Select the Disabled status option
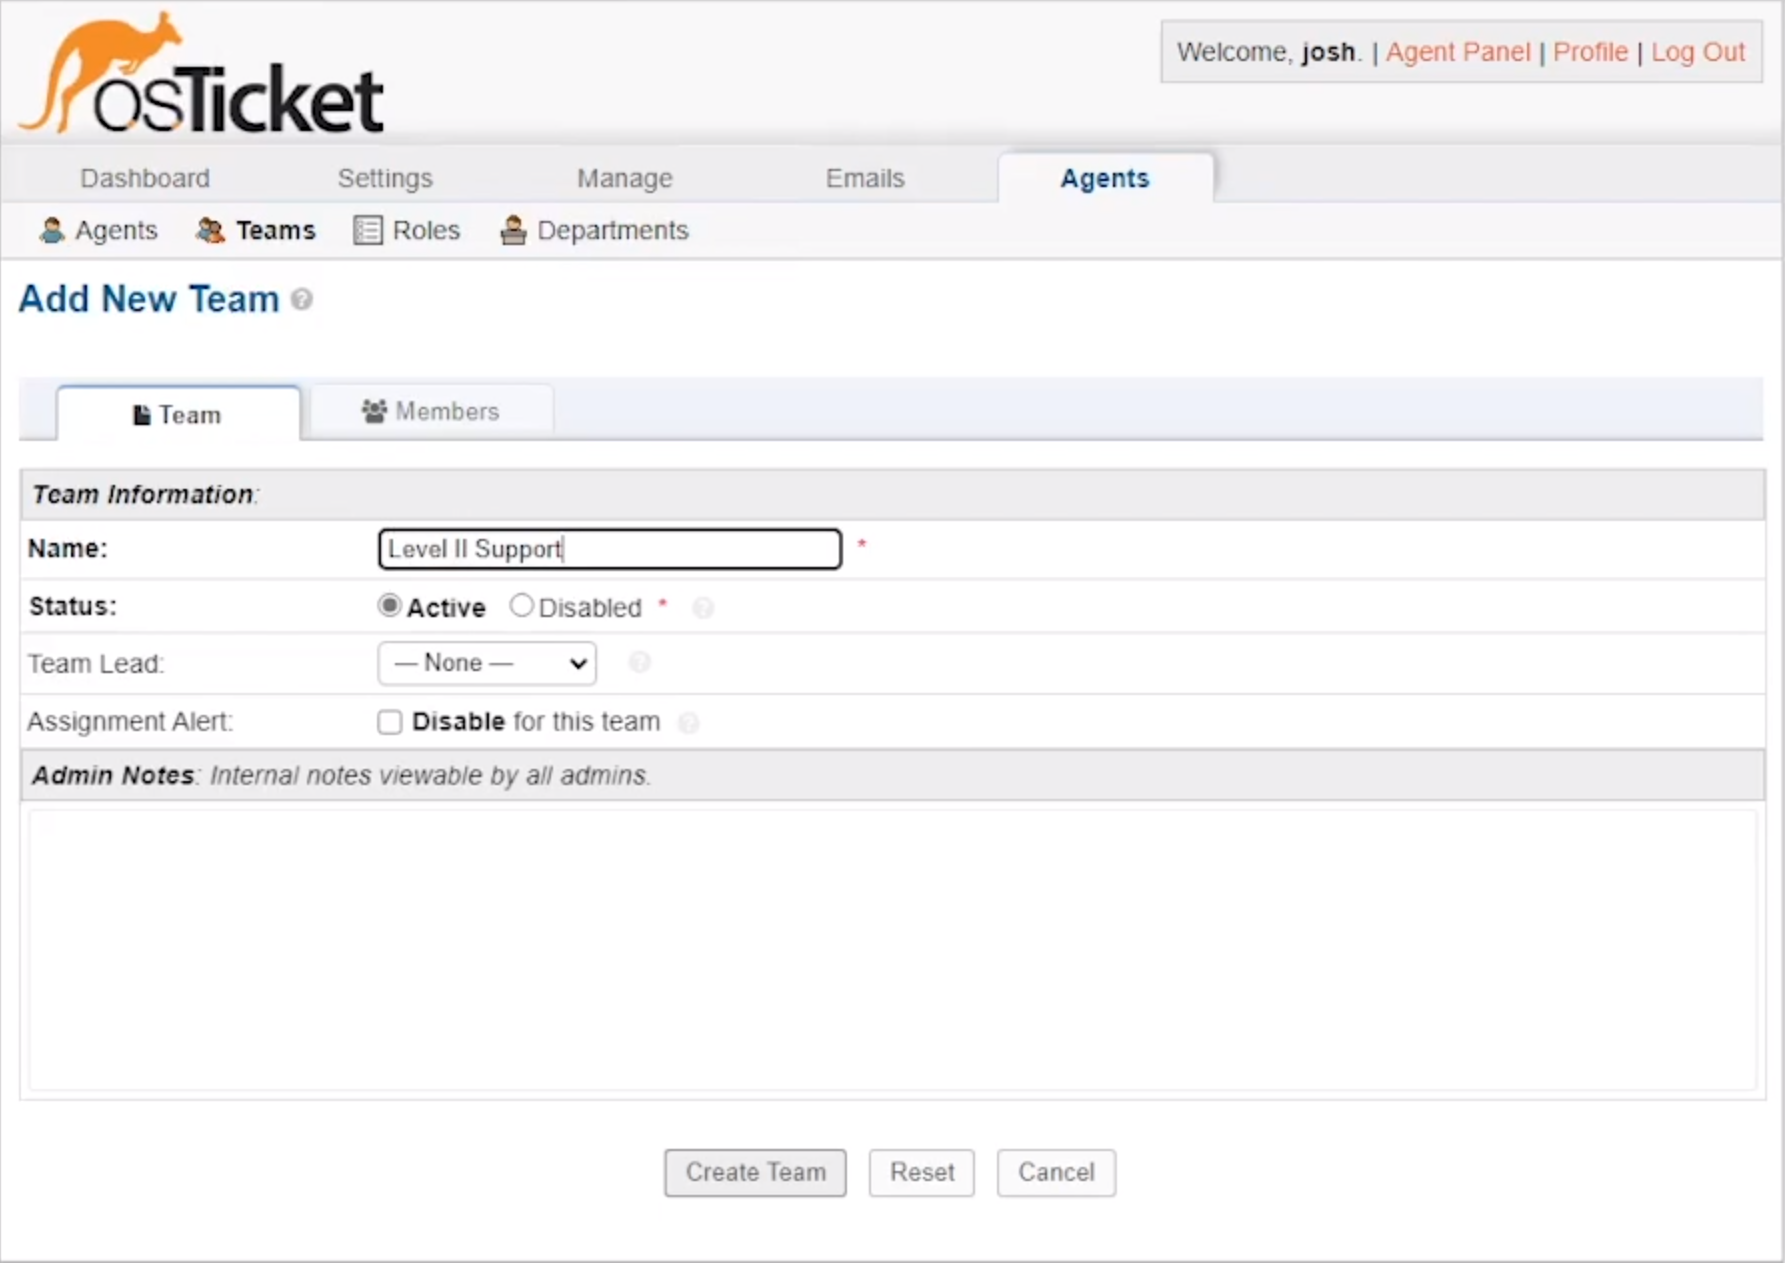1785x1263 pixels. coord(521,605)
